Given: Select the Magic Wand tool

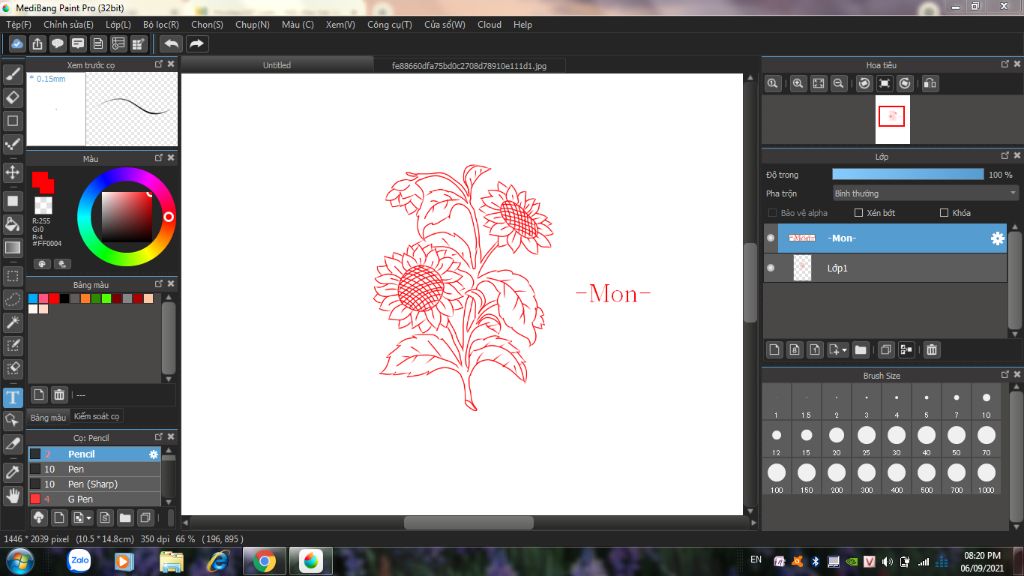Looking at the screenshot, I should click(x=12, y=323).
